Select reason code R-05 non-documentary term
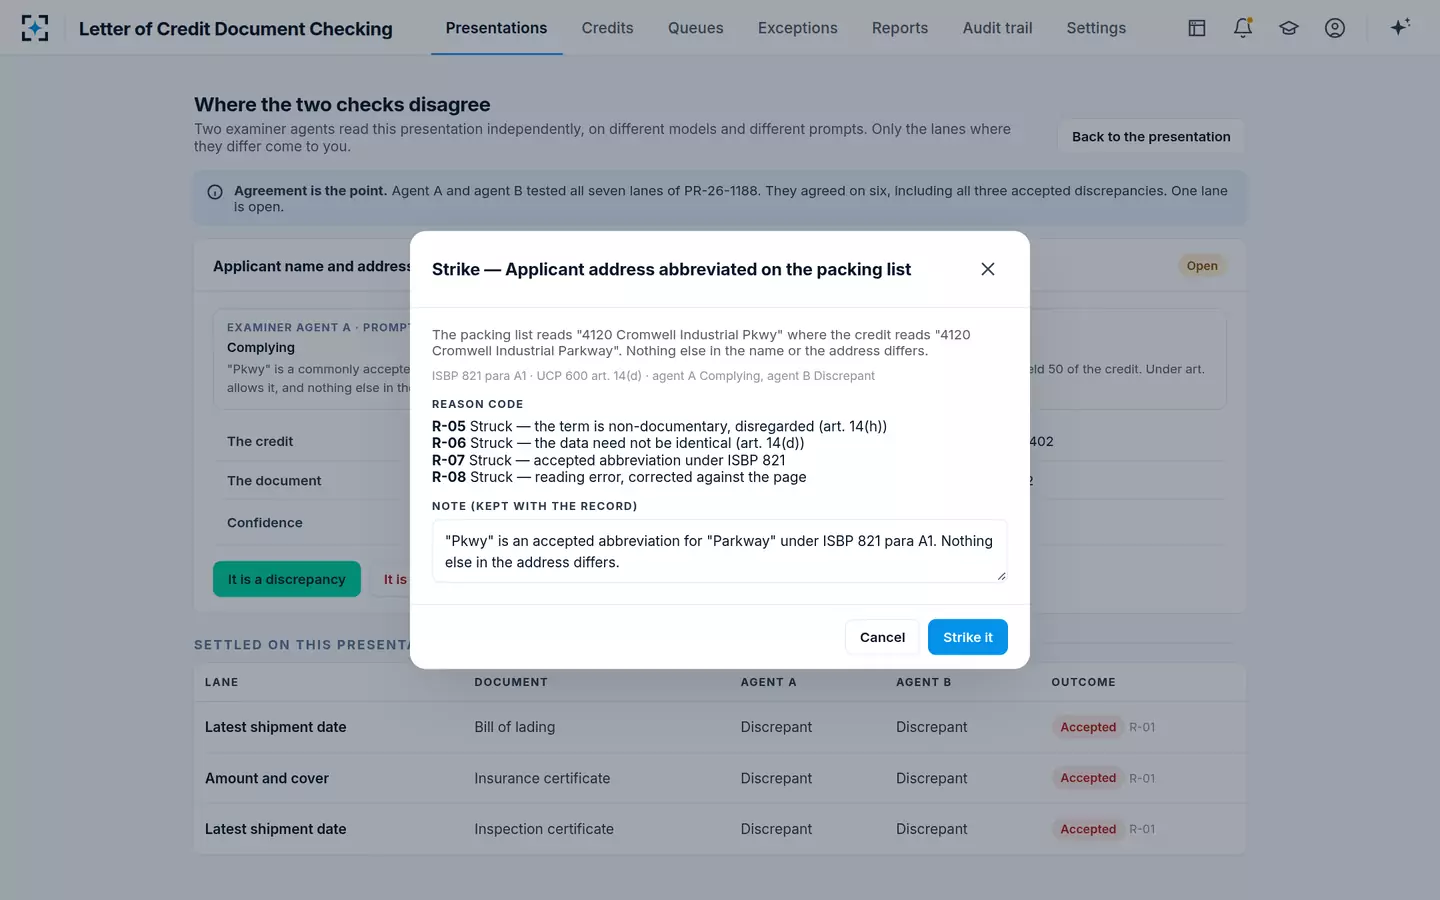The image size is (1440, 900). pyautogui.click(x=659, y=426)
